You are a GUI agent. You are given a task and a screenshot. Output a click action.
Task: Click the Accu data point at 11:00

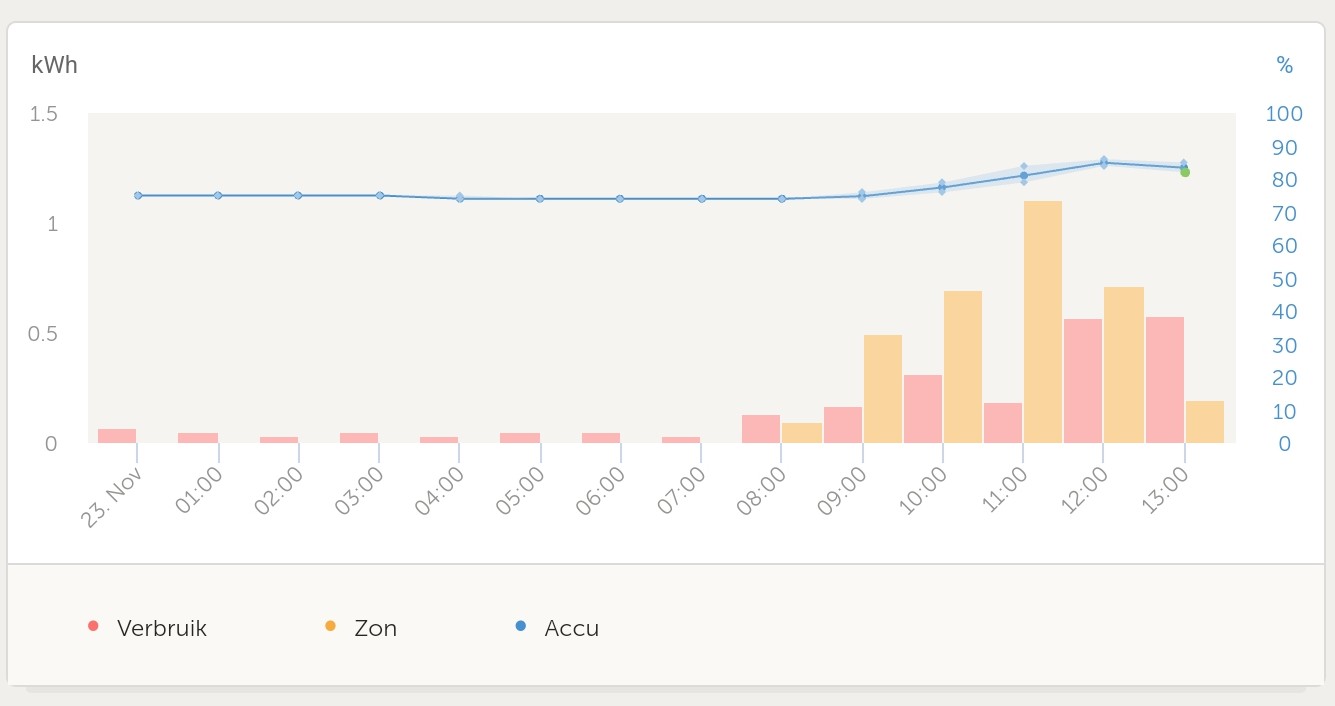click(x=1024, y=176)
